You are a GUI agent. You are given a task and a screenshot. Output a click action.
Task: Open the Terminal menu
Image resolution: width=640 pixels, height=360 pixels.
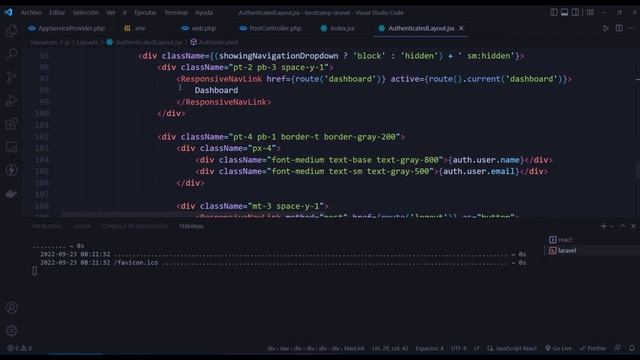(x=176, y=13)
